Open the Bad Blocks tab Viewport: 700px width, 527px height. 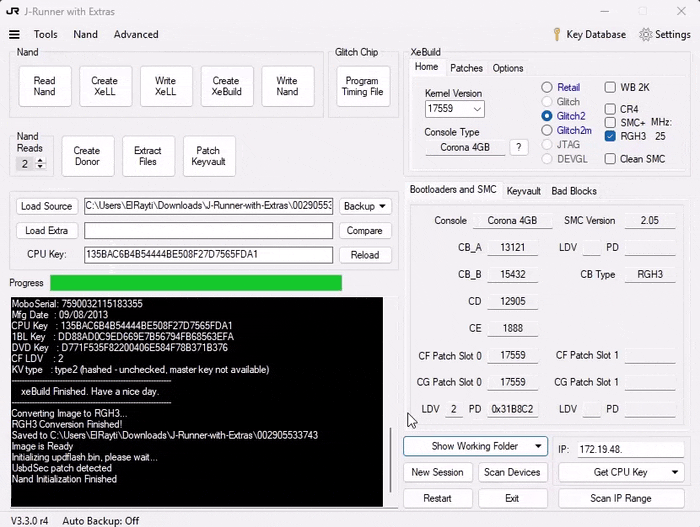pos(574,191)
